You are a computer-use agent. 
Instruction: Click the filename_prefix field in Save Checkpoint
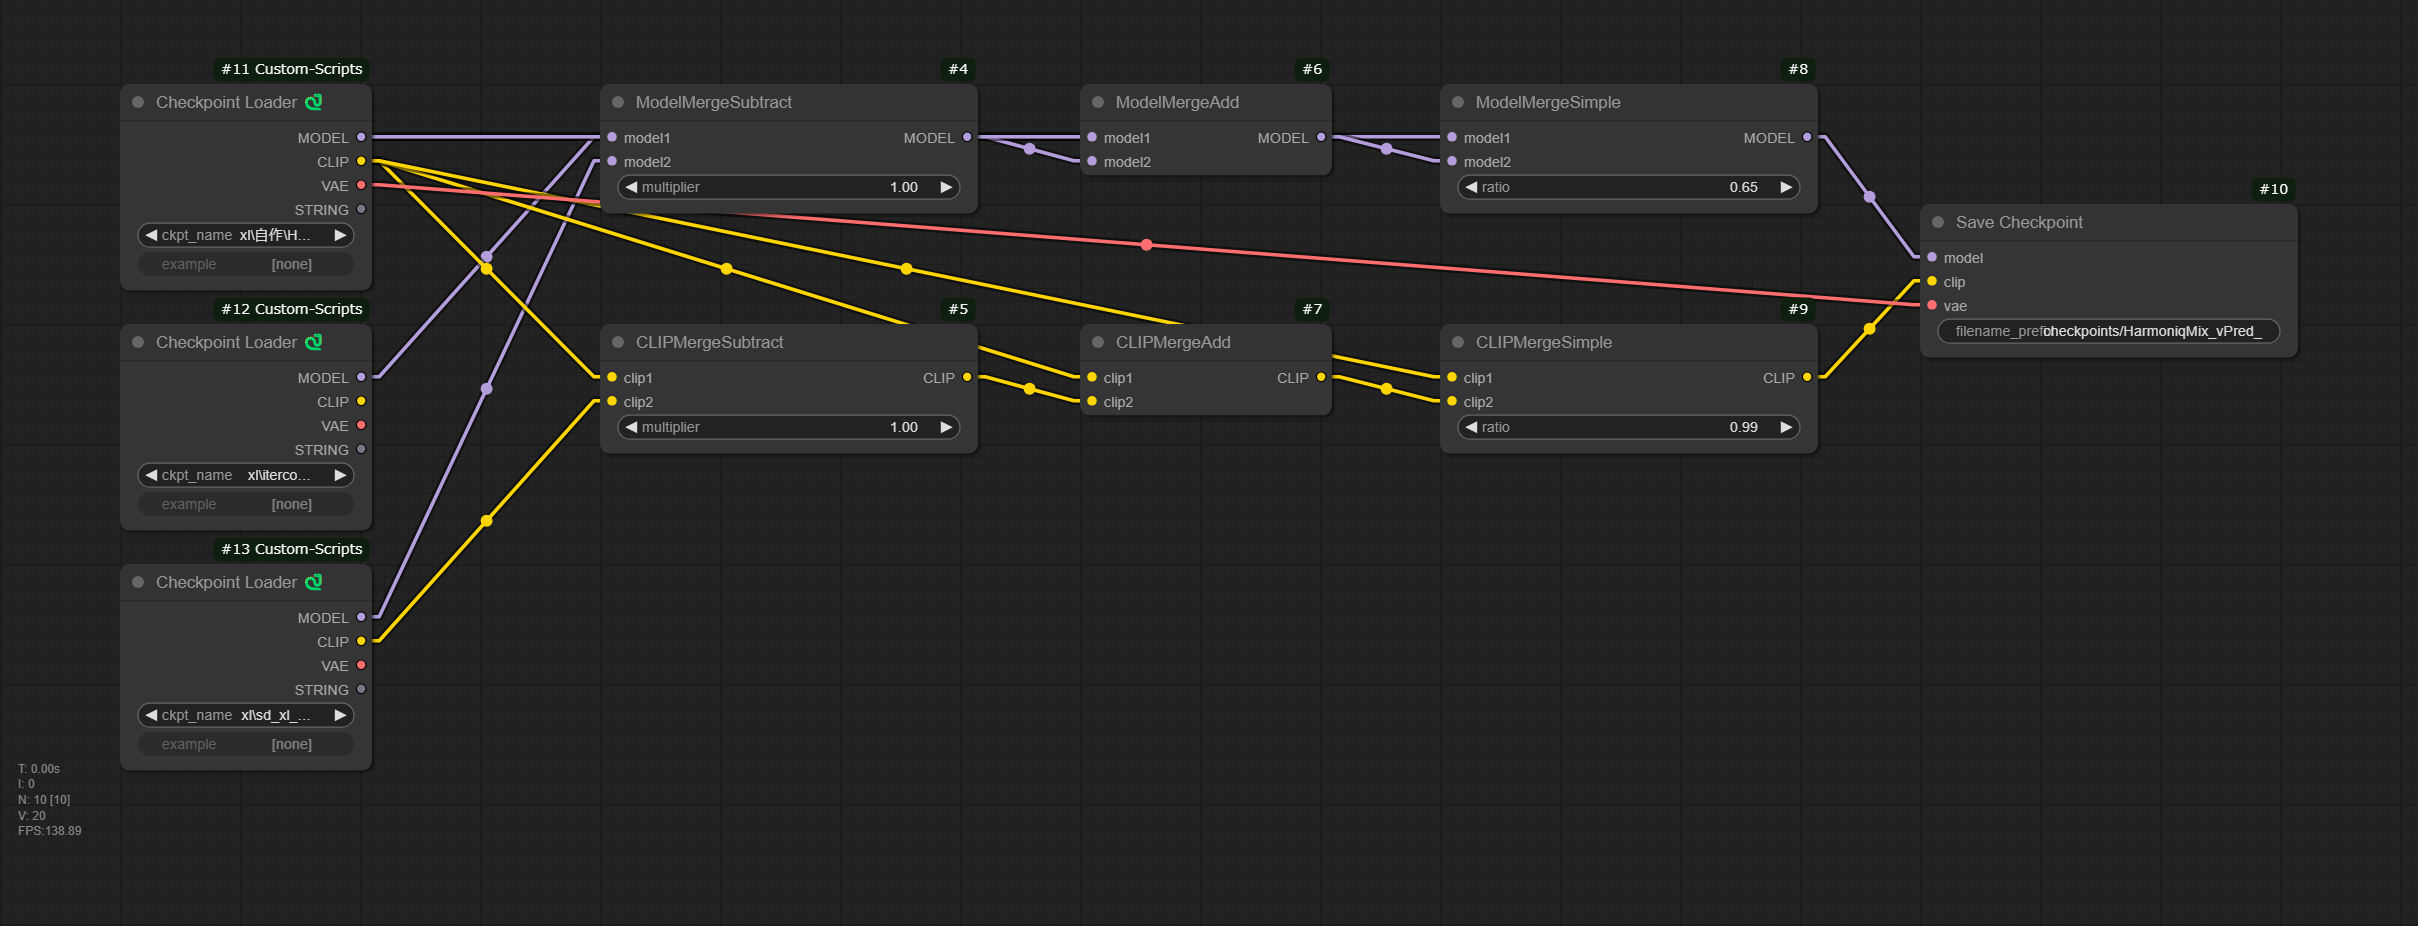2108,331
